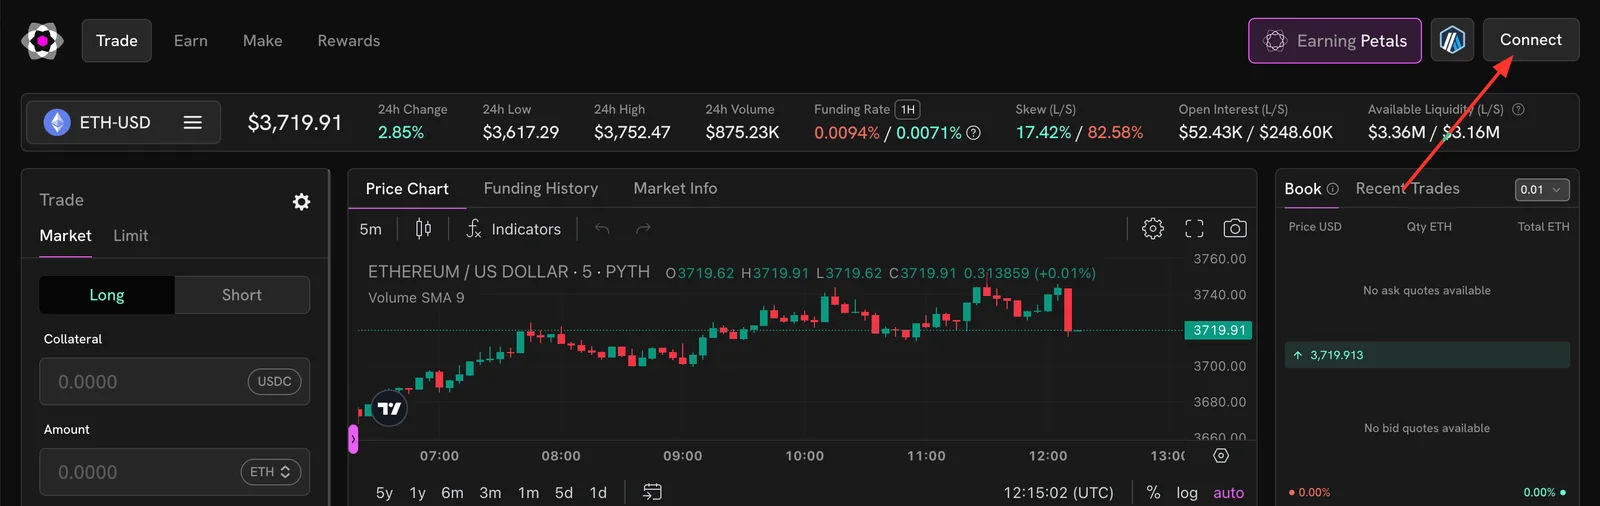Switch to the Funding History tab
The height and width of the screenshot is (506, 1600).
point(541,188)
